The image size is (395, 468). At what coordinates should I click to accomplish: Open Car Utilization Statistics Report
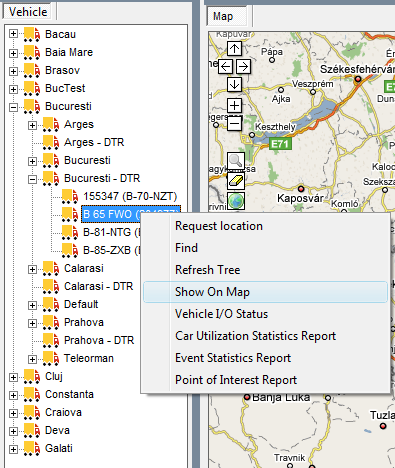265,336
